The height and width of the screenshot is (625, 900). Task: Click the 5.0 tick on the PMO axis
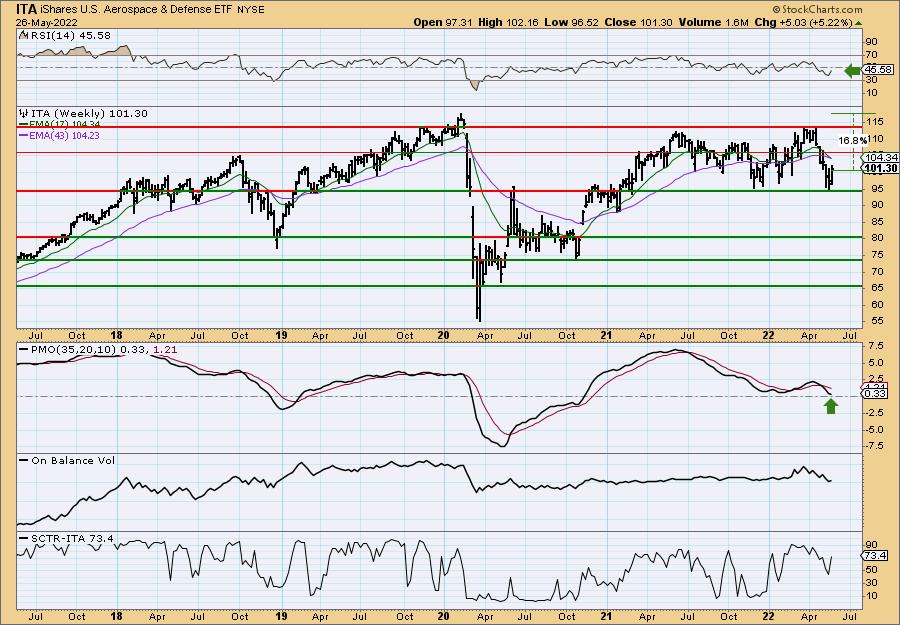pyautogui.click(x=875, y=363)
